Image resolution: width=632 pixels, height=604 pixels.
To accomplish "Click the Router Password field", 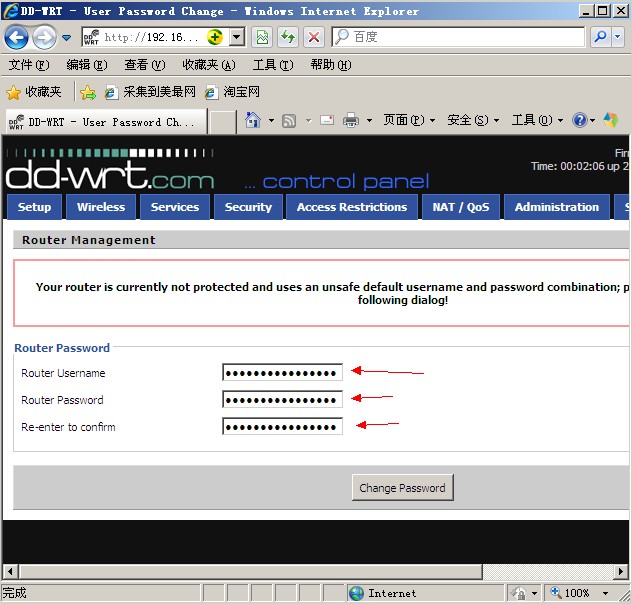I will (x=282, y=399).
